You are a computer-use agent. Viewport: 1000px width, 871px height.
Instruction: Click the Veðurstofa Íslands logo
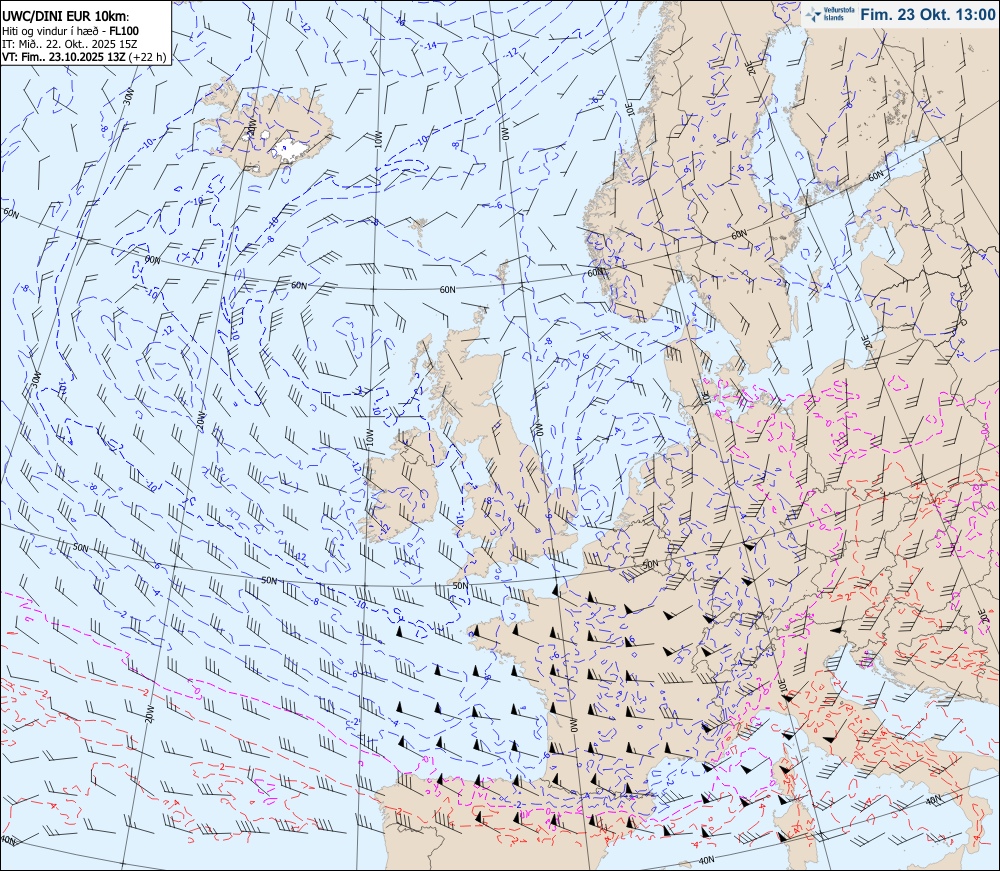click(x=828, y=14)
